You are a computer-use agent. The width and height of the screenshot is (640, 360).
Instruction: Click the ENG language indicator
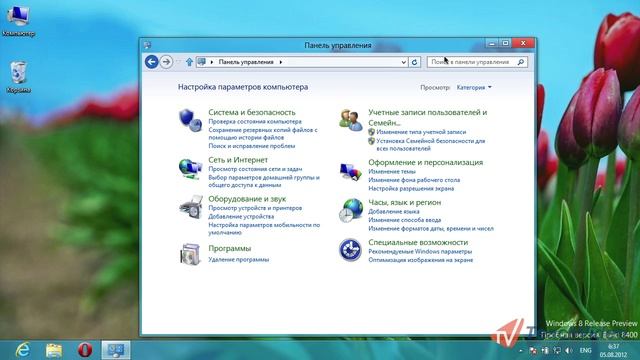pyautogui.click(x=585, y=350)
